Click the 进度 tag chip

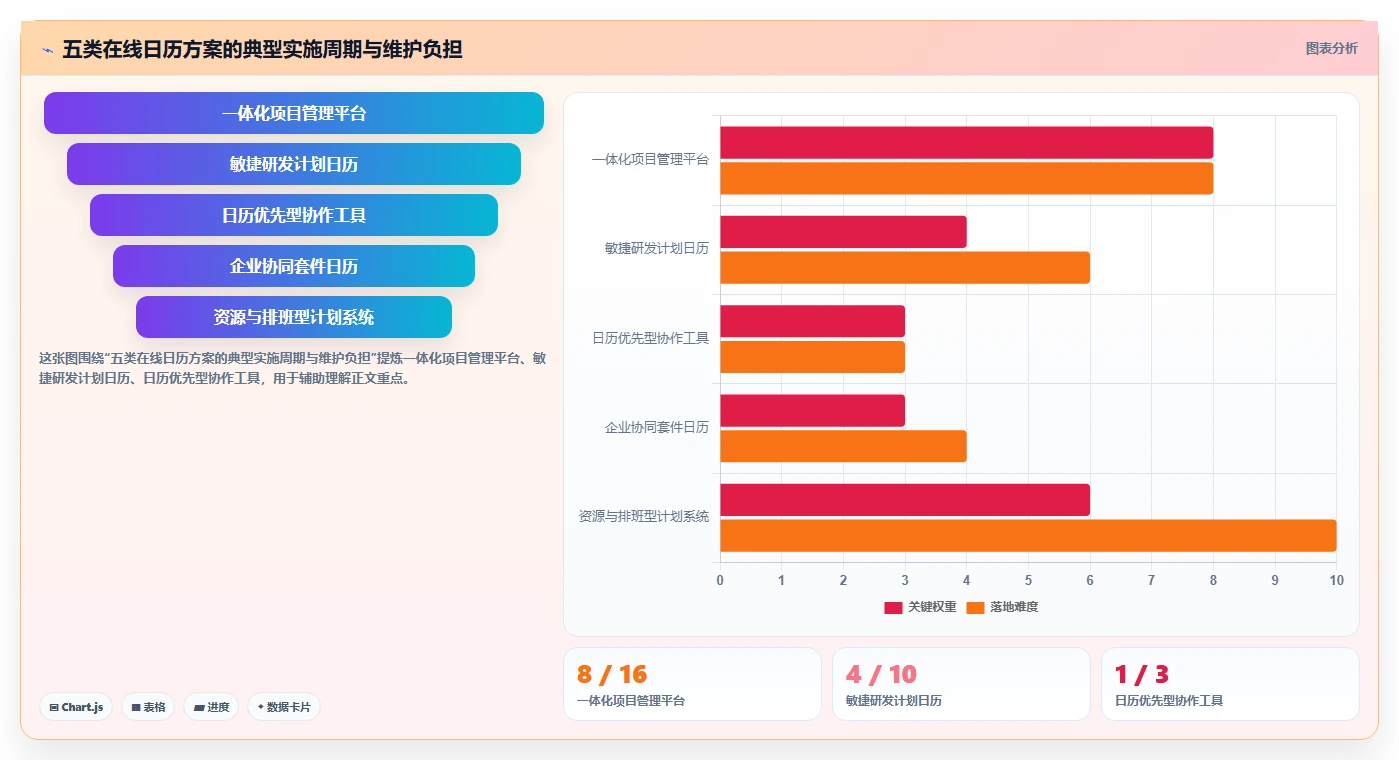pyautogui.click(x=211, y=707)
